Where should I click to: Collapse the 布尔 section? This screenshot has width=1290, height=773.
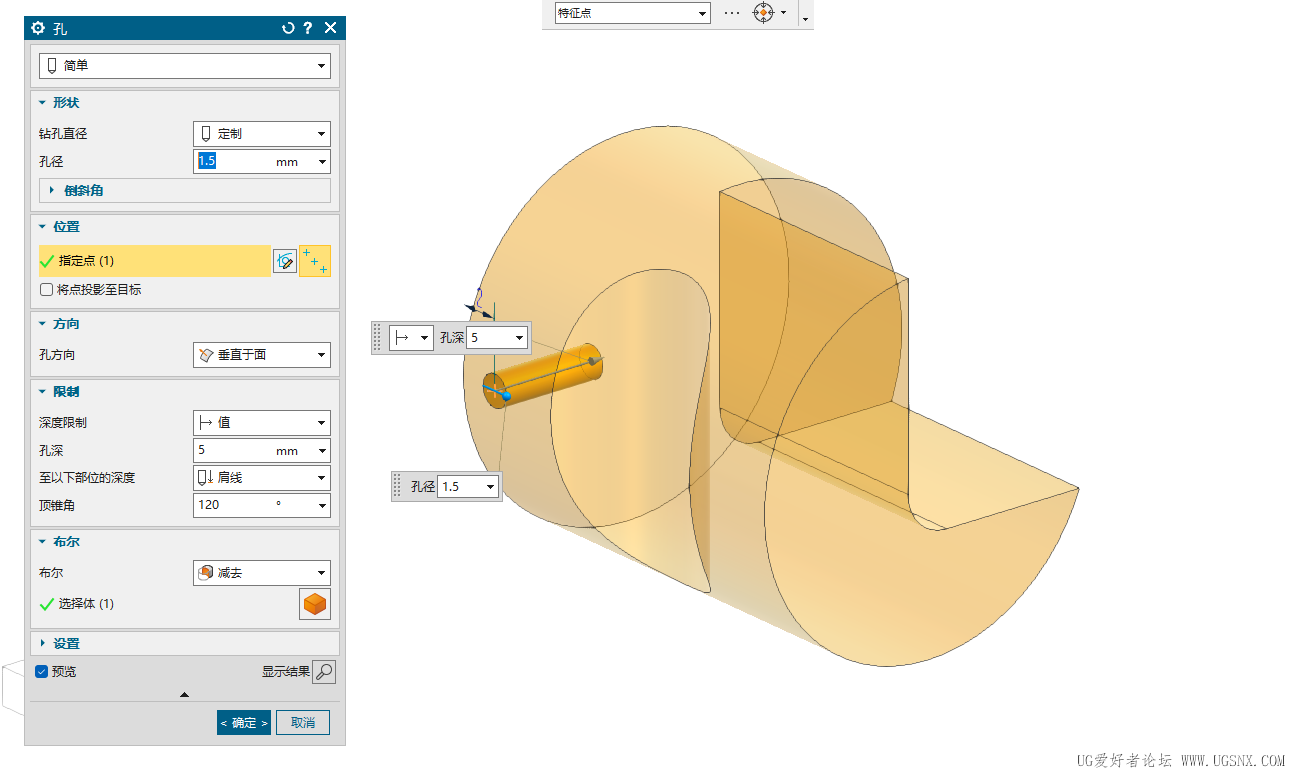click(42, 542)
